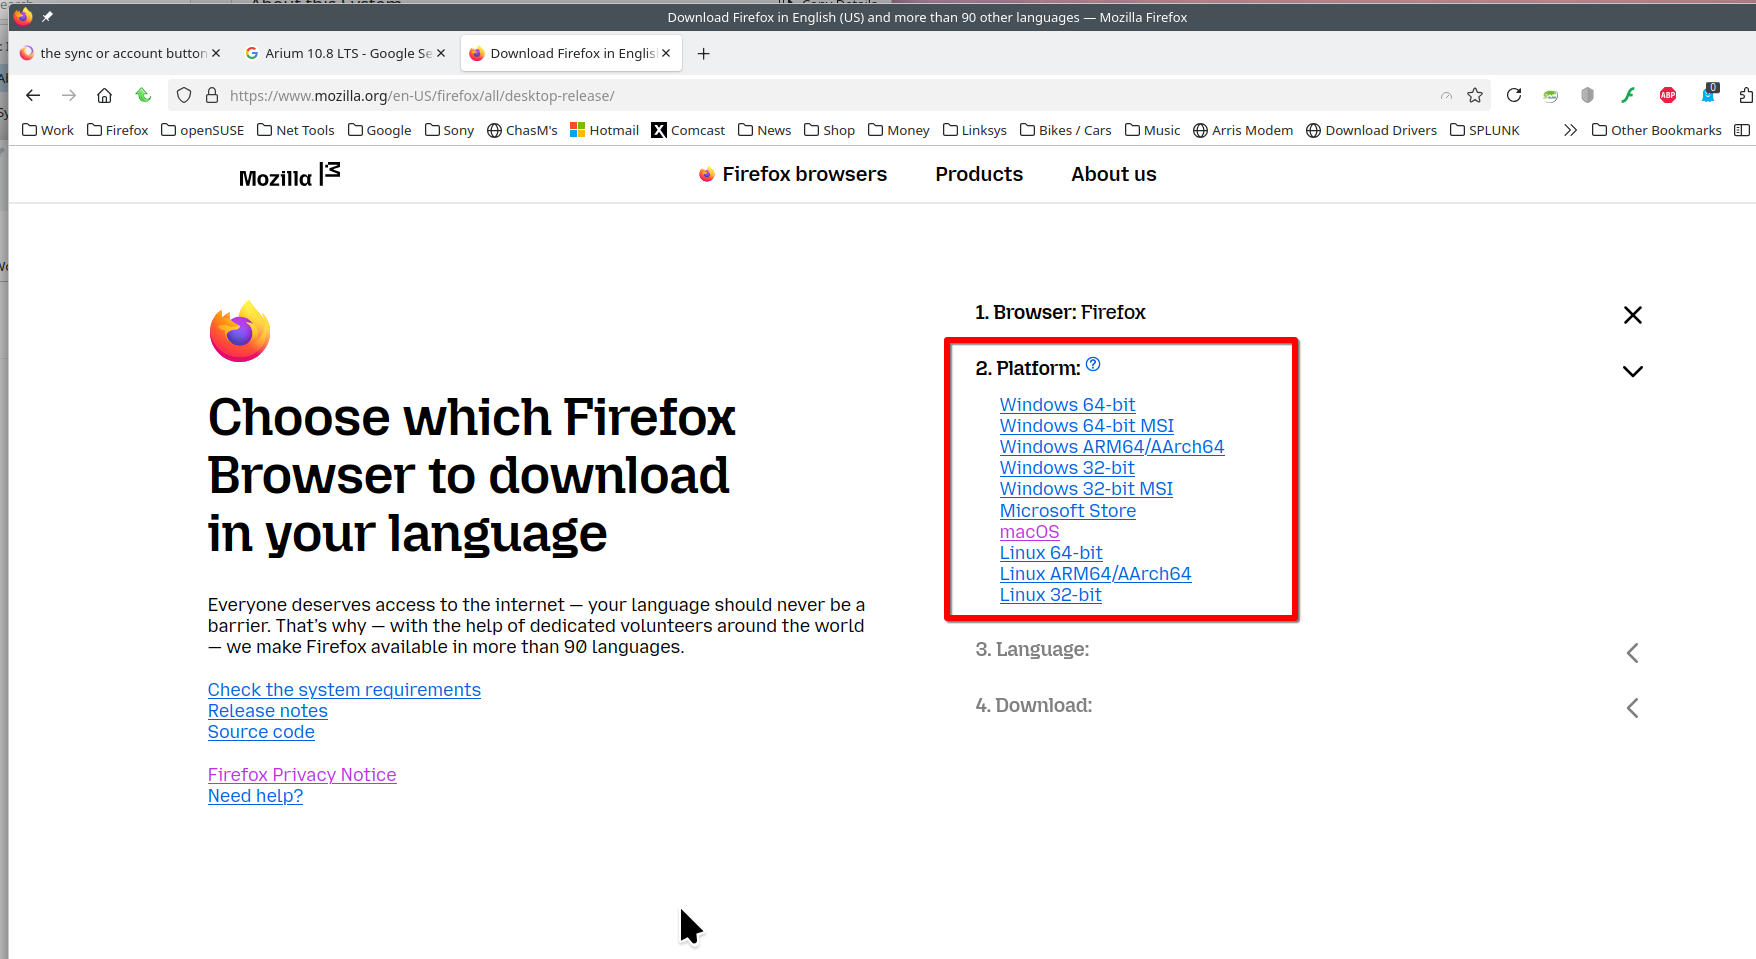Open the Platform help question mark icon

click(1093, 365)
